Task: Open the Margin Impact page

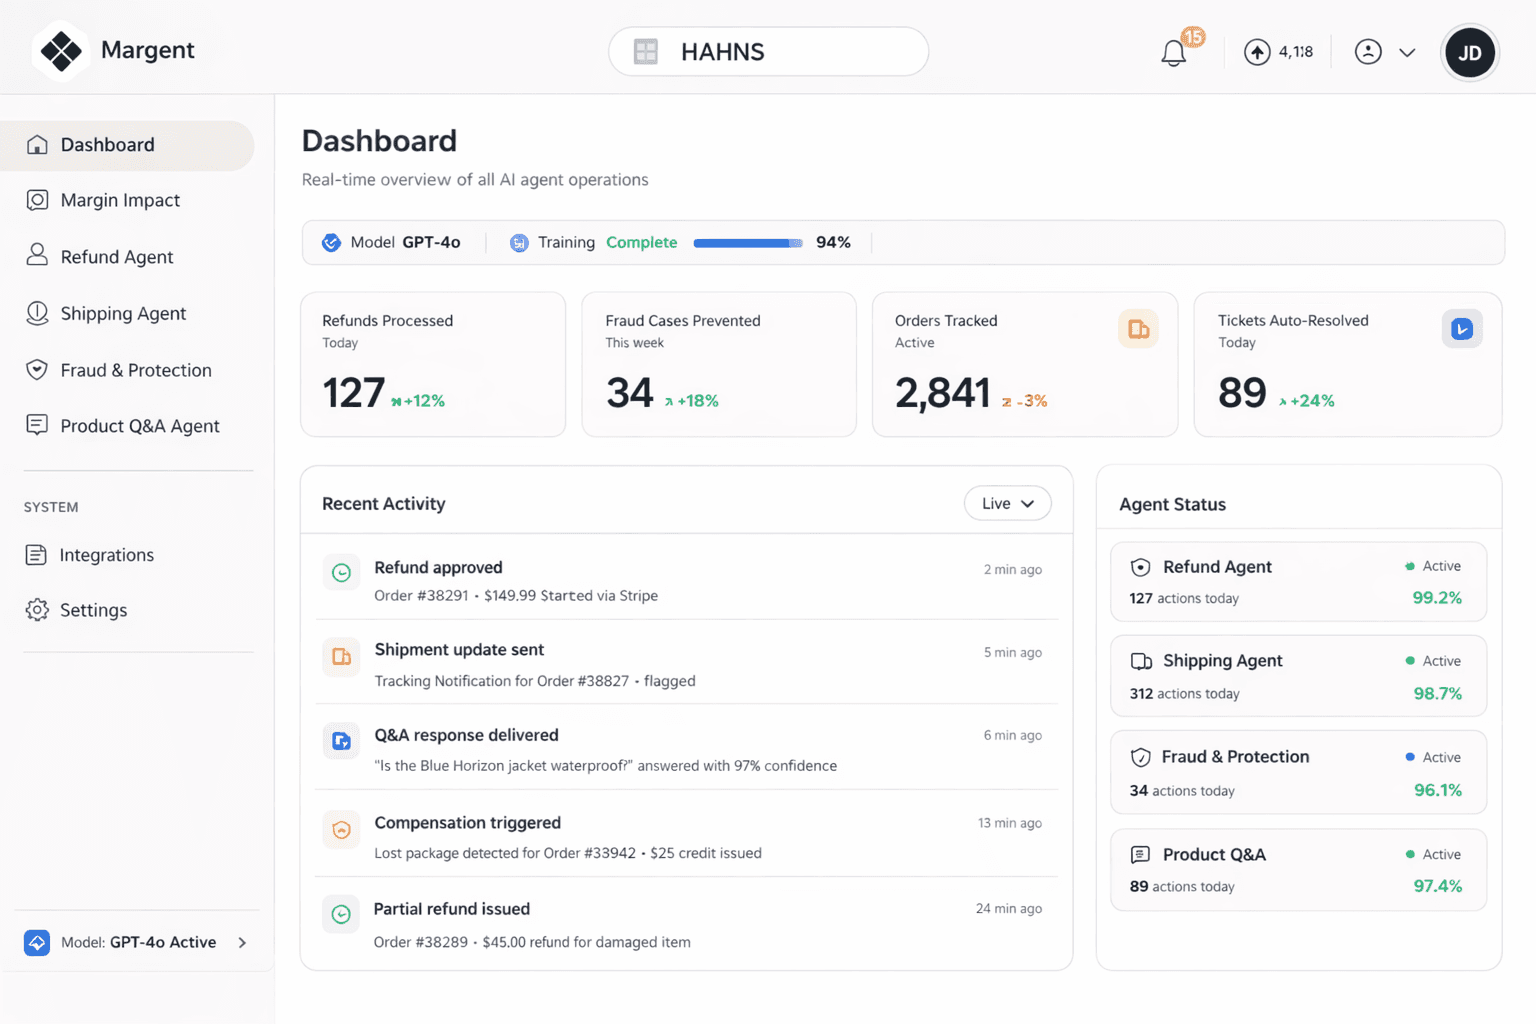Action: click(x=120, y=200)
